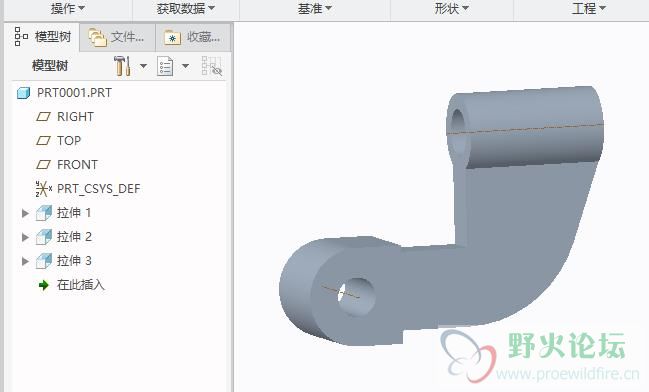Select the RIGHT datum plane

pyautogui.click(x=75, y=117)
